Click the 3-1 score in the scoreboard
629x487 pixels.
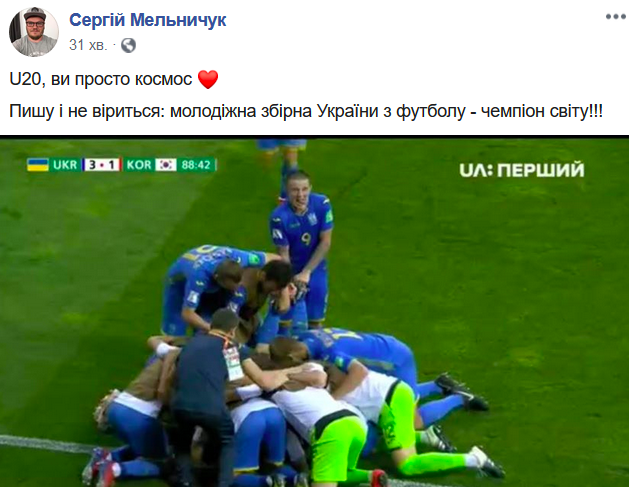click(102, 165)
